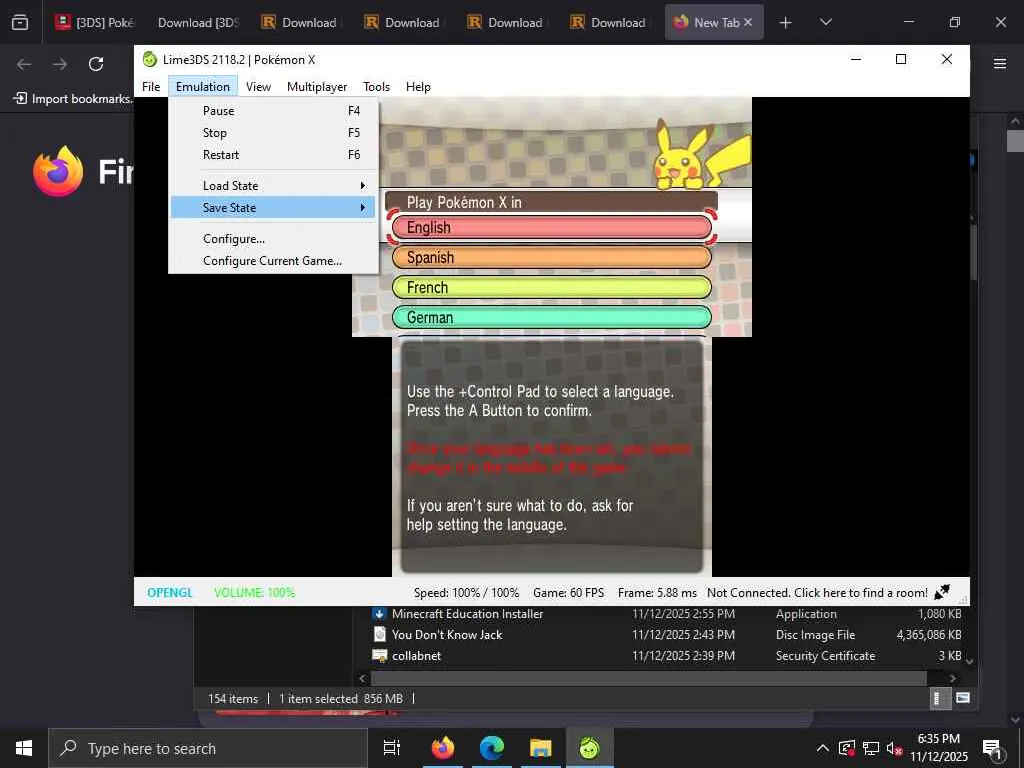Open the File menu in Lime3DS
This screenshot has width=1024, height=768.
click(151, 87)
